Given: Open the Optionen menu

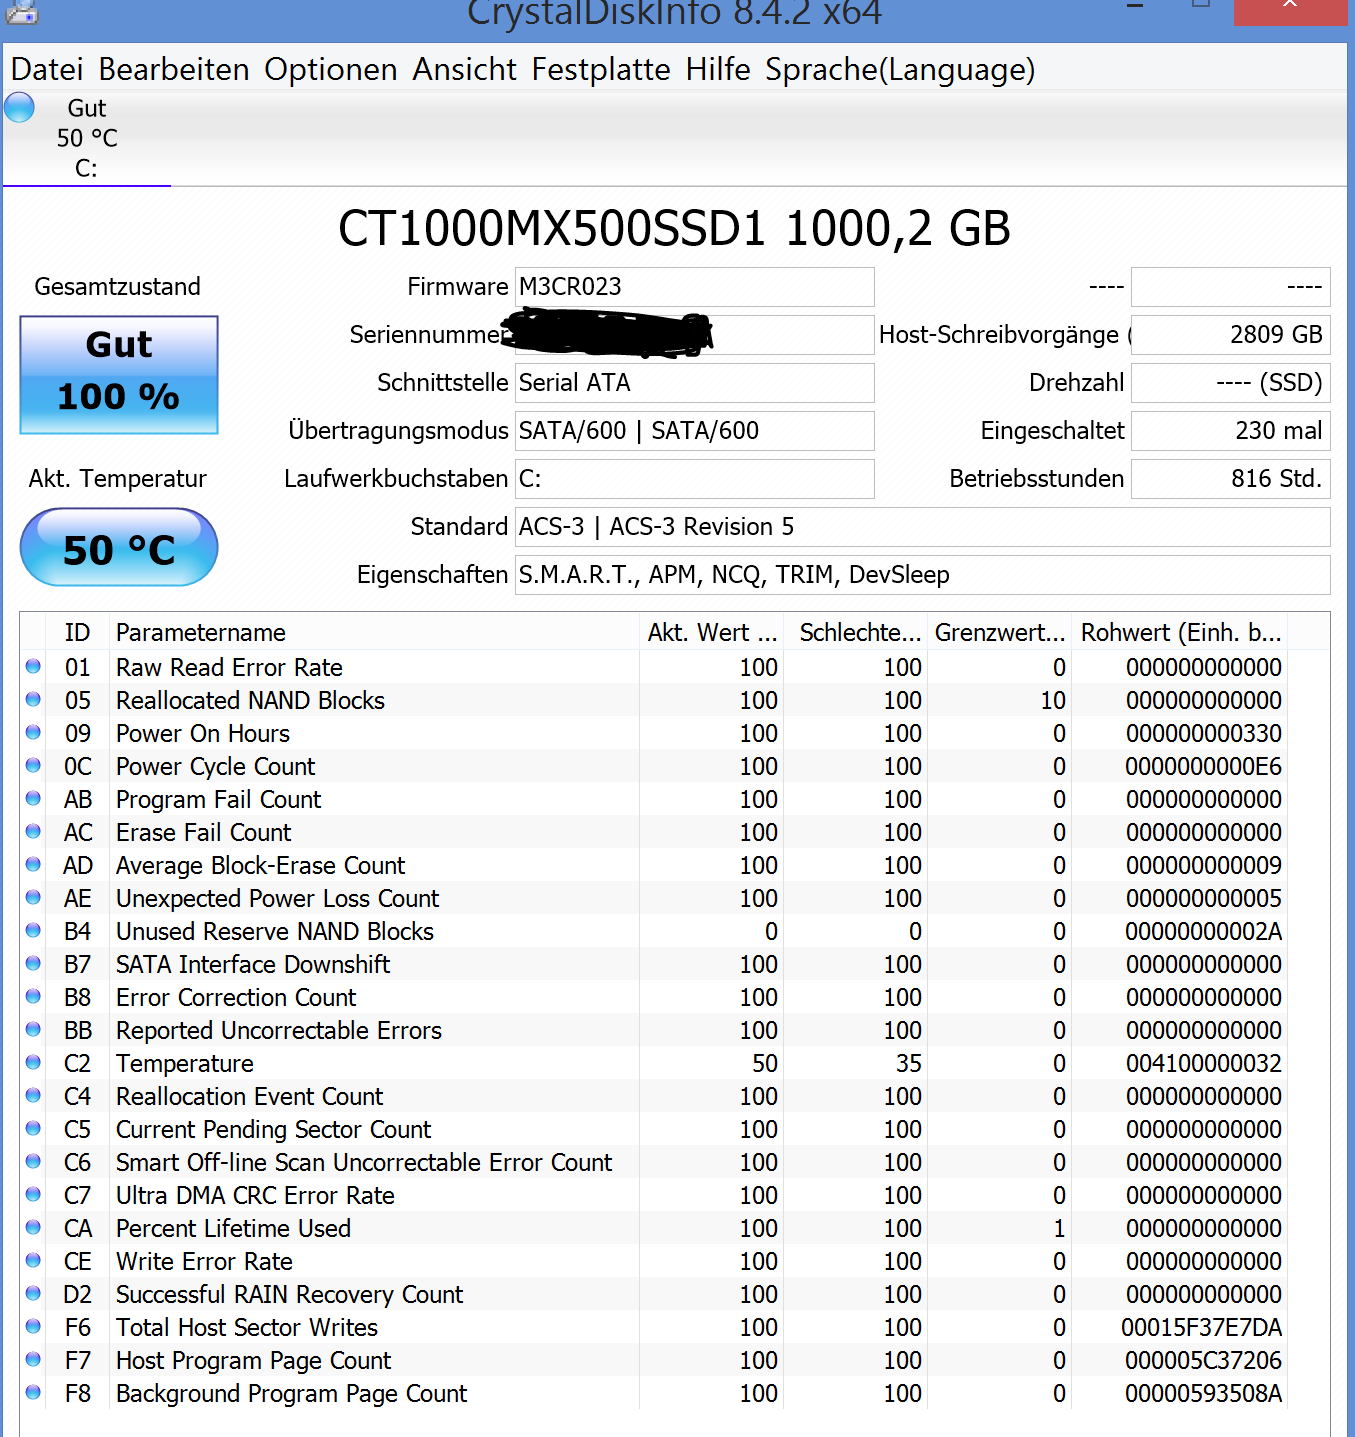Looking at the screenshot, I should [331, 70].
